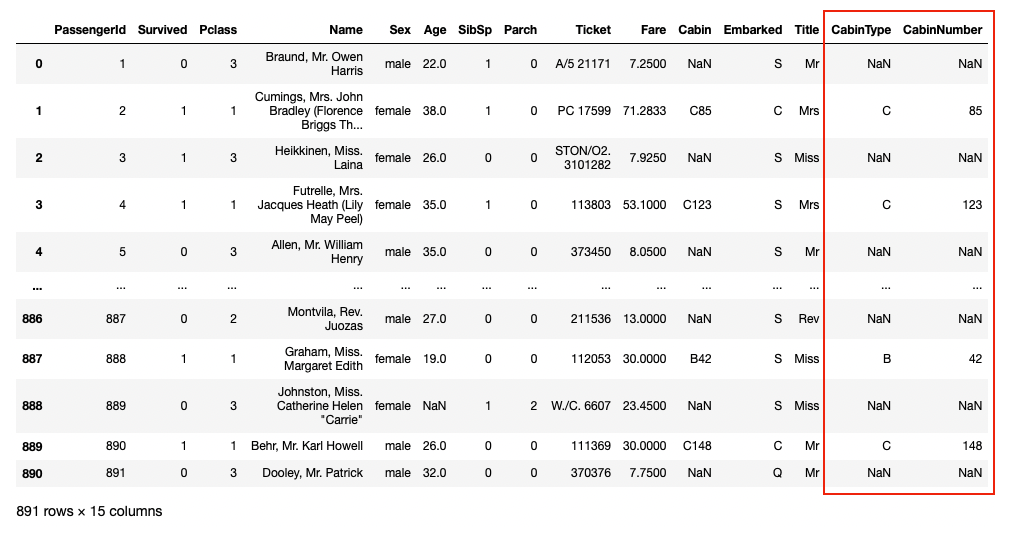Select the CabinNumber column header
Image resolution: width=1009 pixels, height=534 pixels.
point(942,30)
